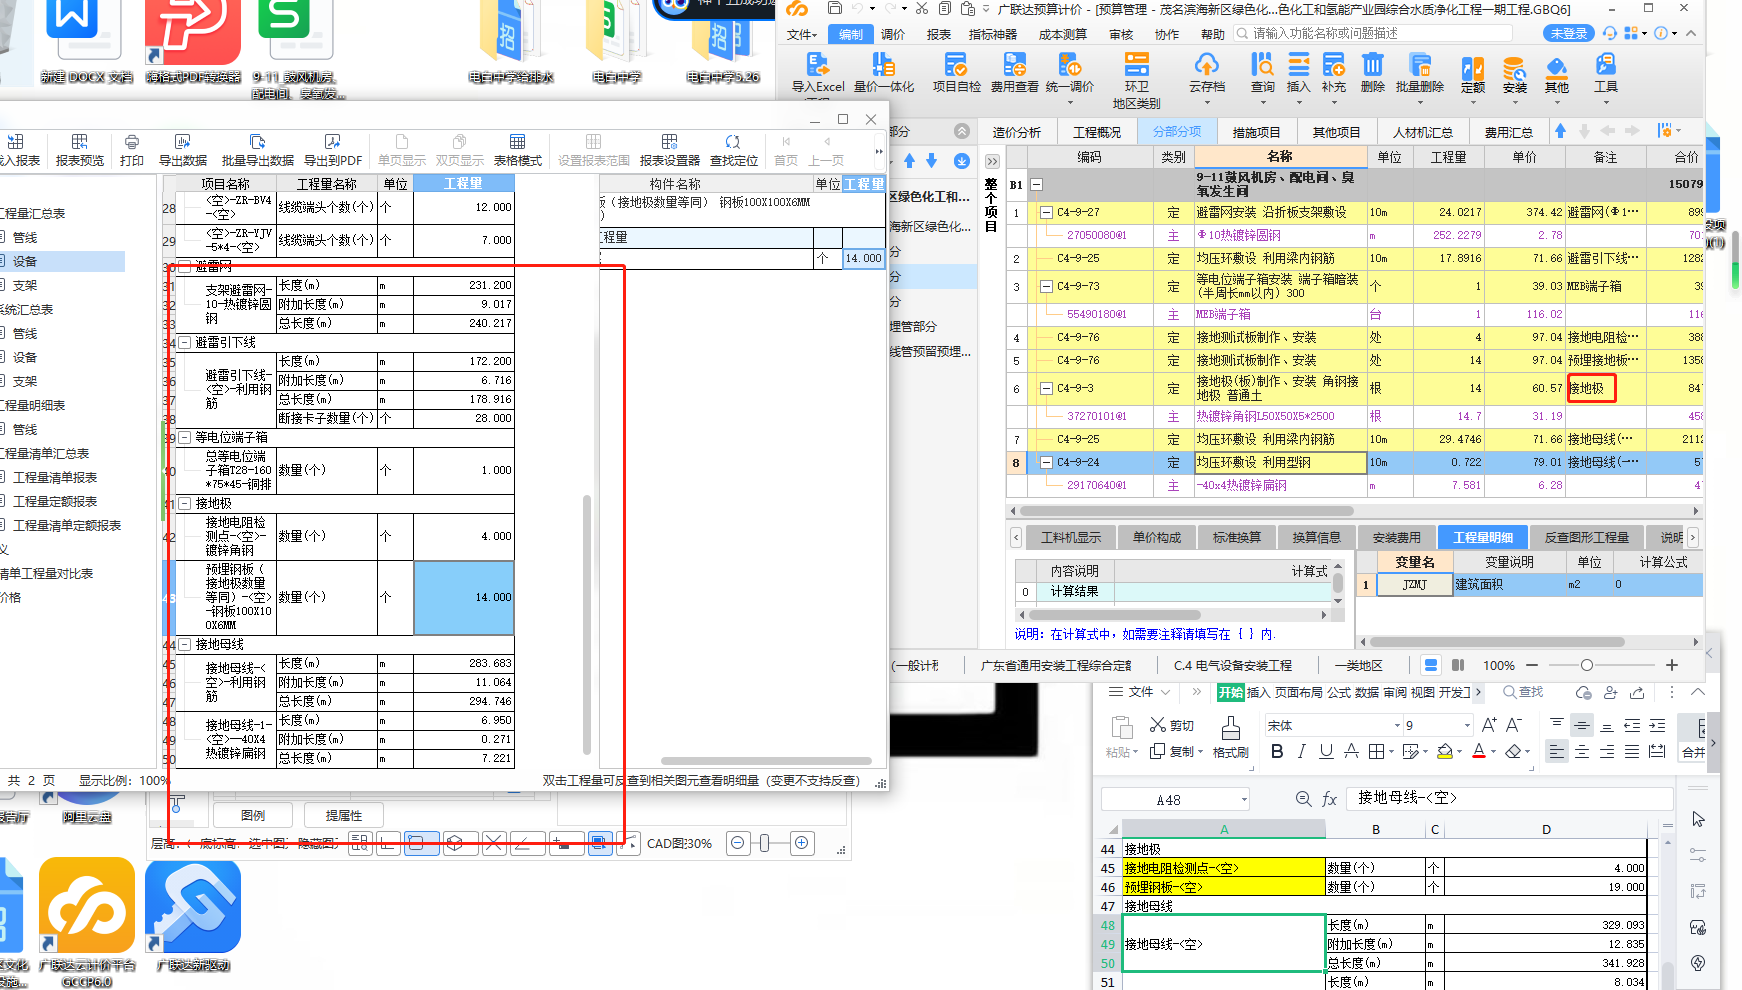The height and width of the screenshot is (990, 1742).
Task: Toggle right text alignment in WPS
Action: pyautogui.click(x=1607, y=751)
